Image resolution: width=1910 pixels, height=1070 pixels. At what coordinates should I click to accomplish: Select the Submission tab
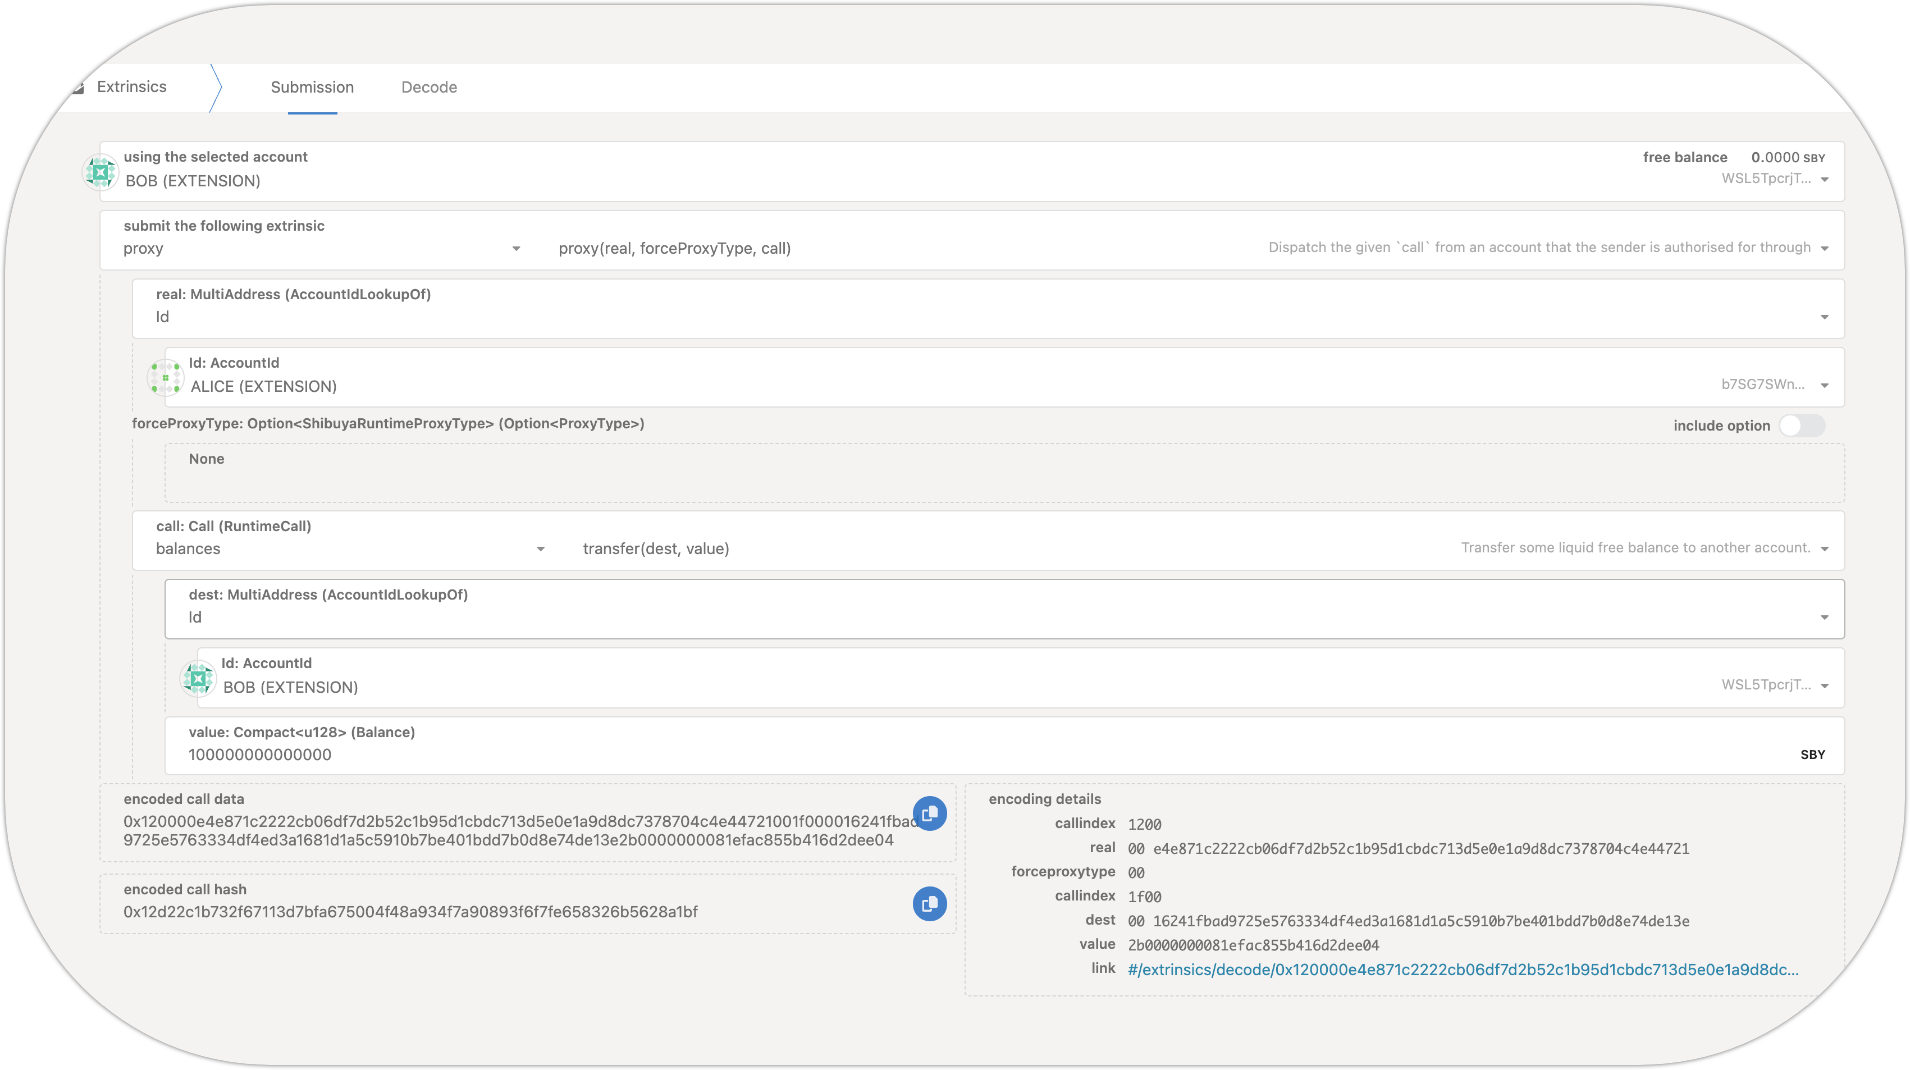312,88
